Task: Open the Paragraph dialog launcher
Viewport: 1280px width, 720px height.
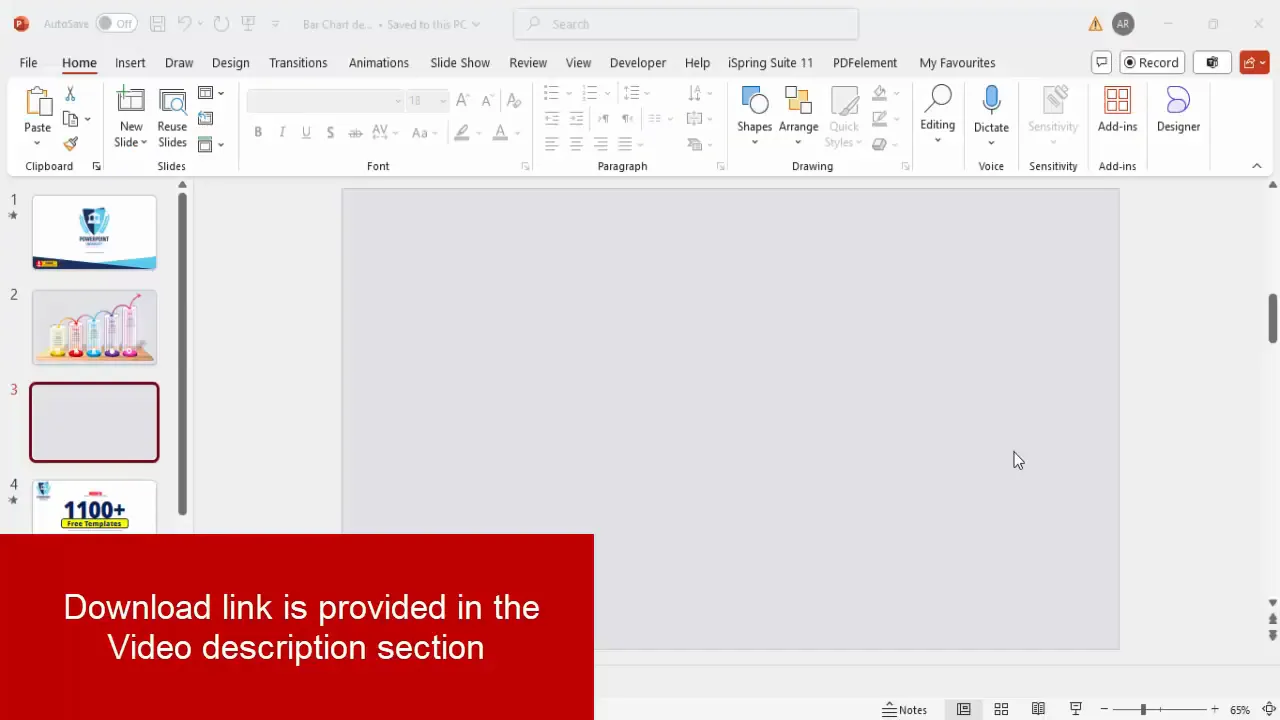Action: (721, 166)
